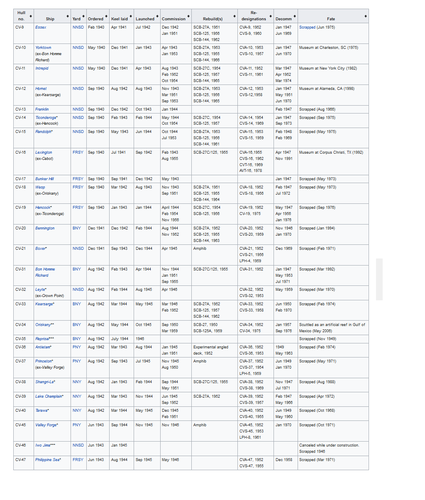Follow the Philippine Sea ship link
The width and height of the screenshot is (425, 500).
point(48,460)
